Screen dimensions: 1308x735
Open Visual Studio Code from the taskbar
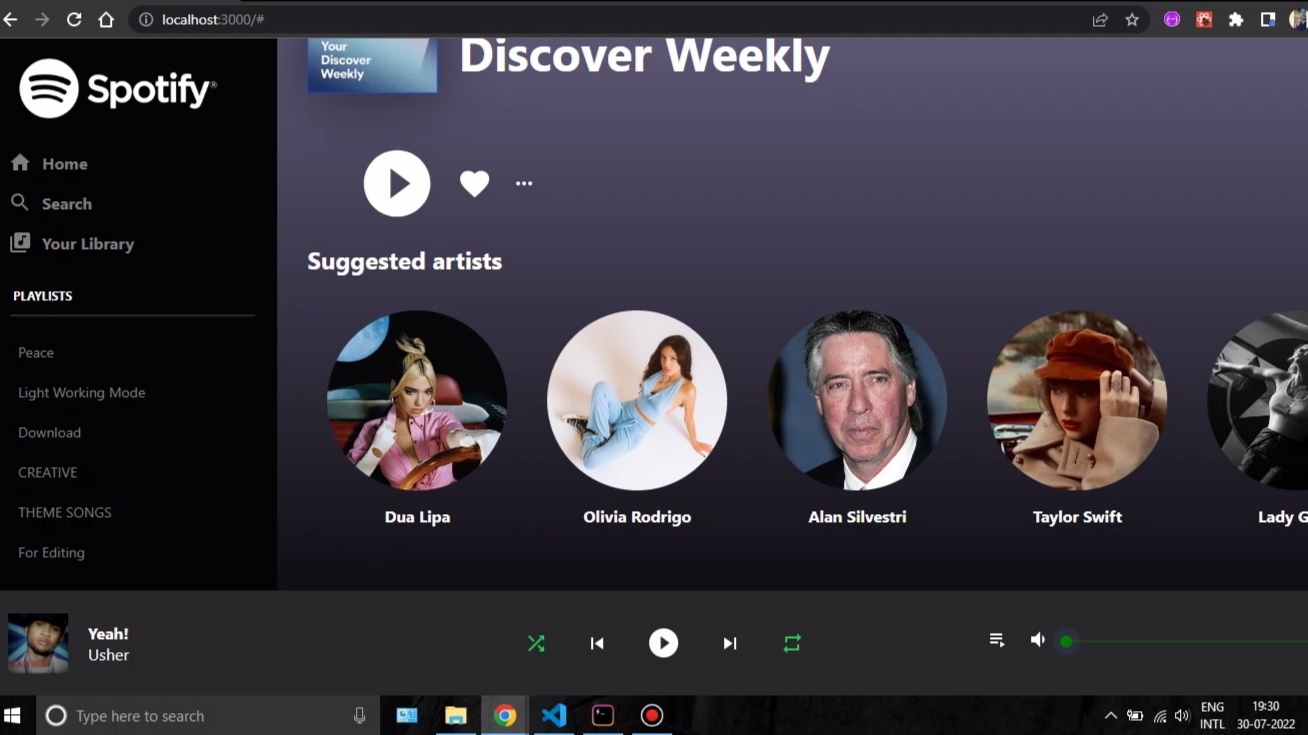click(554, 716)
